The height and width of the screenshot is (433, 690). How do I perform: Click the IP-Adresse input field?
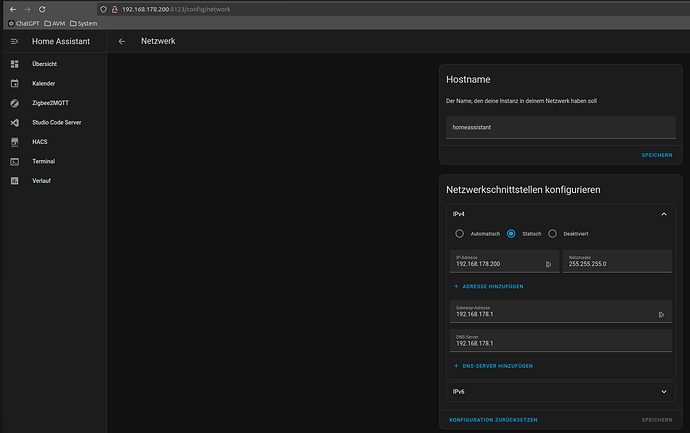(504, 261)
